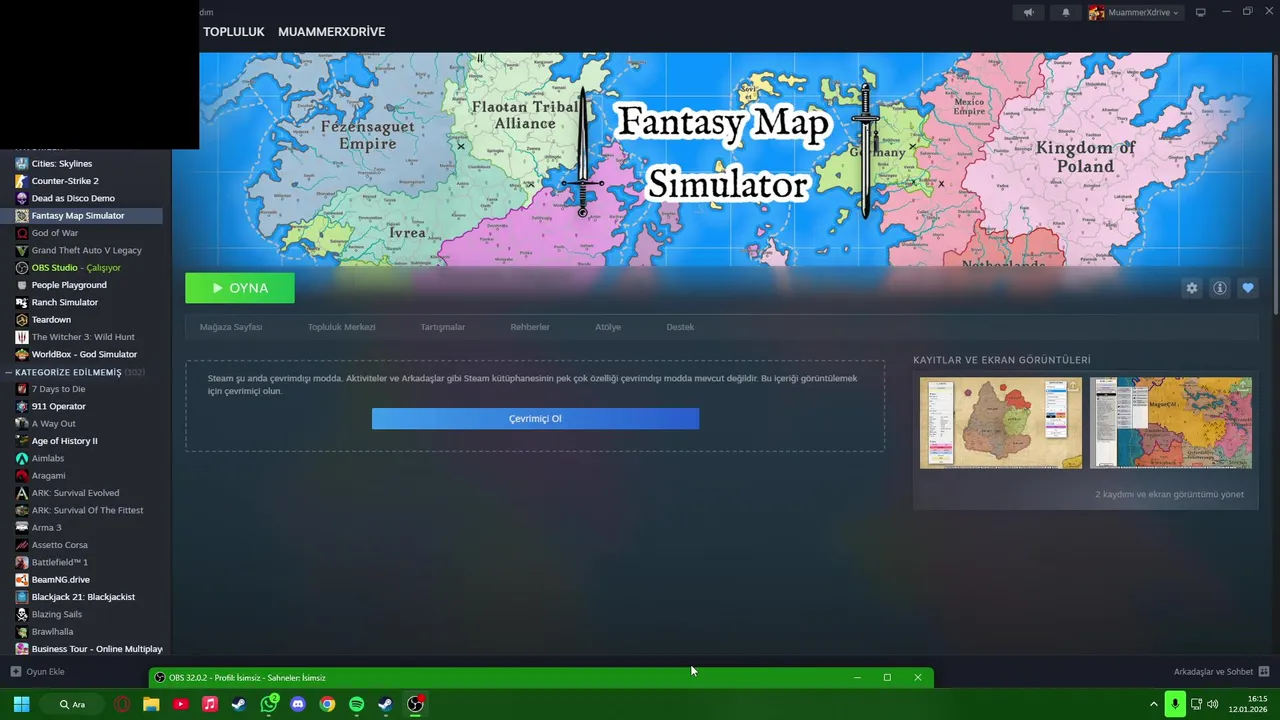Select Dead as Disco Demo in the library
This screenshot has width=1280, height=720.
(x=73, y=198)
